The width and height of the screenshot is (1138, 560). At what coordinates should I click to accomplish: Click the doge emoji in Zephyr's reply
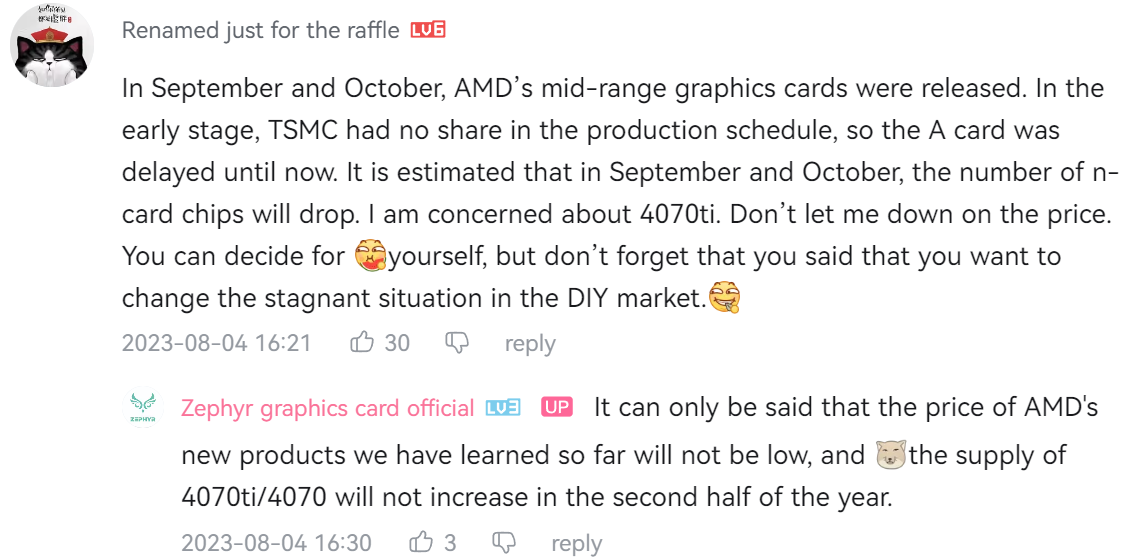pos(891,456)
